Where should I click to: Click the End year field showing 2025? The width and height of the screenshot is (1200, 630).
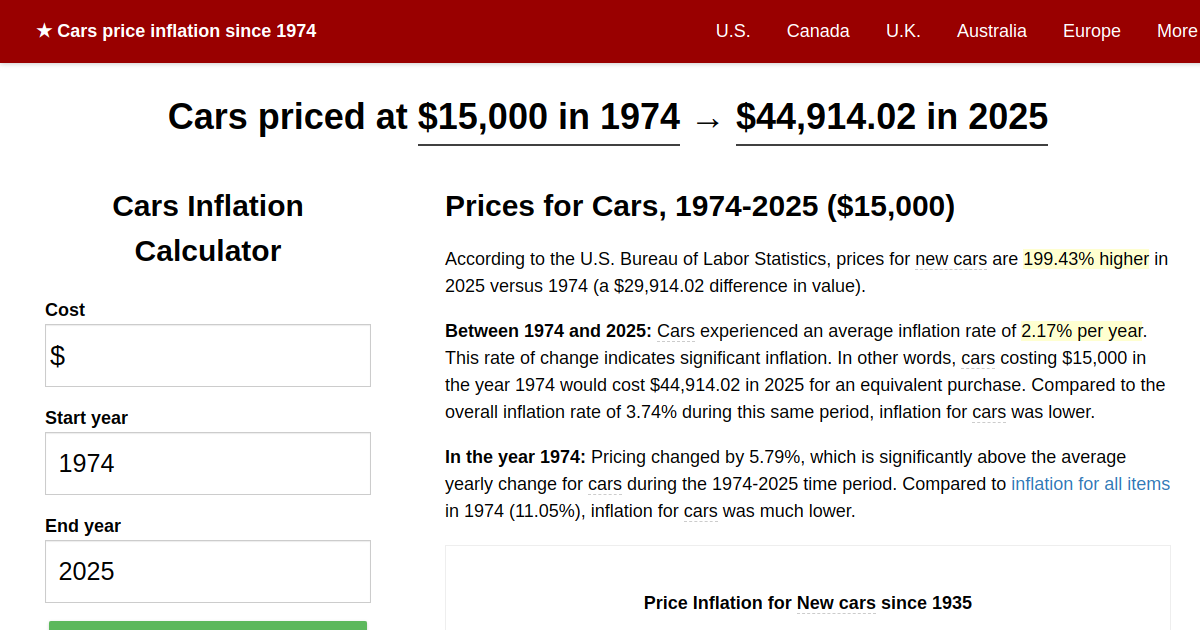[x=207, y=571]
